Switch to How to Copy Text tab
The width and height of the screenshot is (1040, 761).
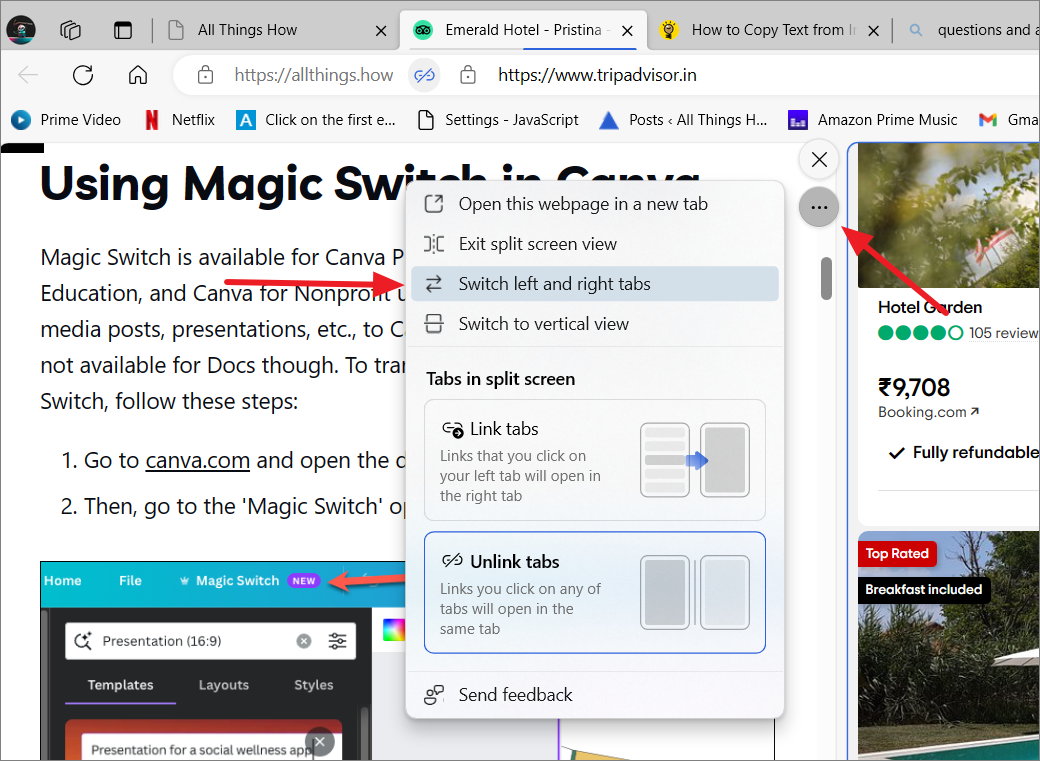point(768,31)
